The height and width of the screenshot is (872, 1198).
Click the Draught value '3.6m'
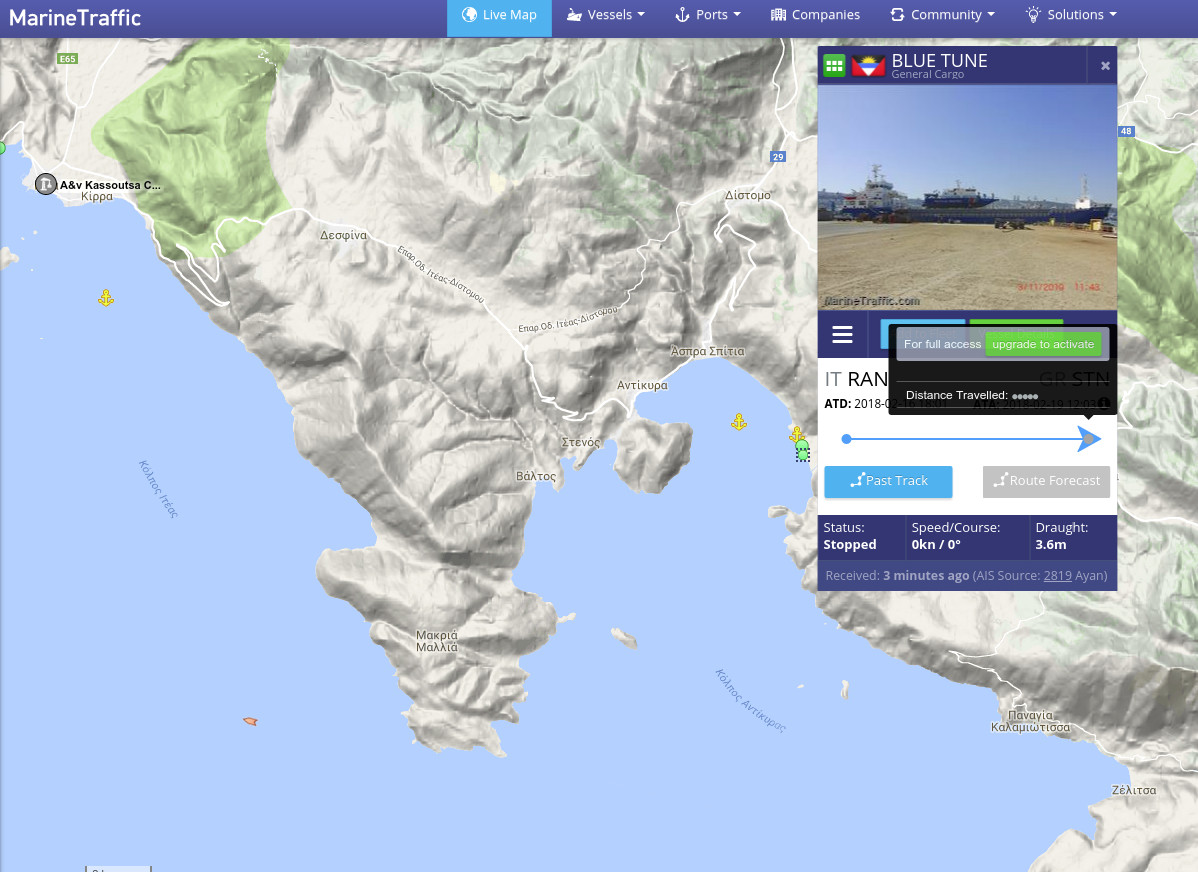point(1051,544)
